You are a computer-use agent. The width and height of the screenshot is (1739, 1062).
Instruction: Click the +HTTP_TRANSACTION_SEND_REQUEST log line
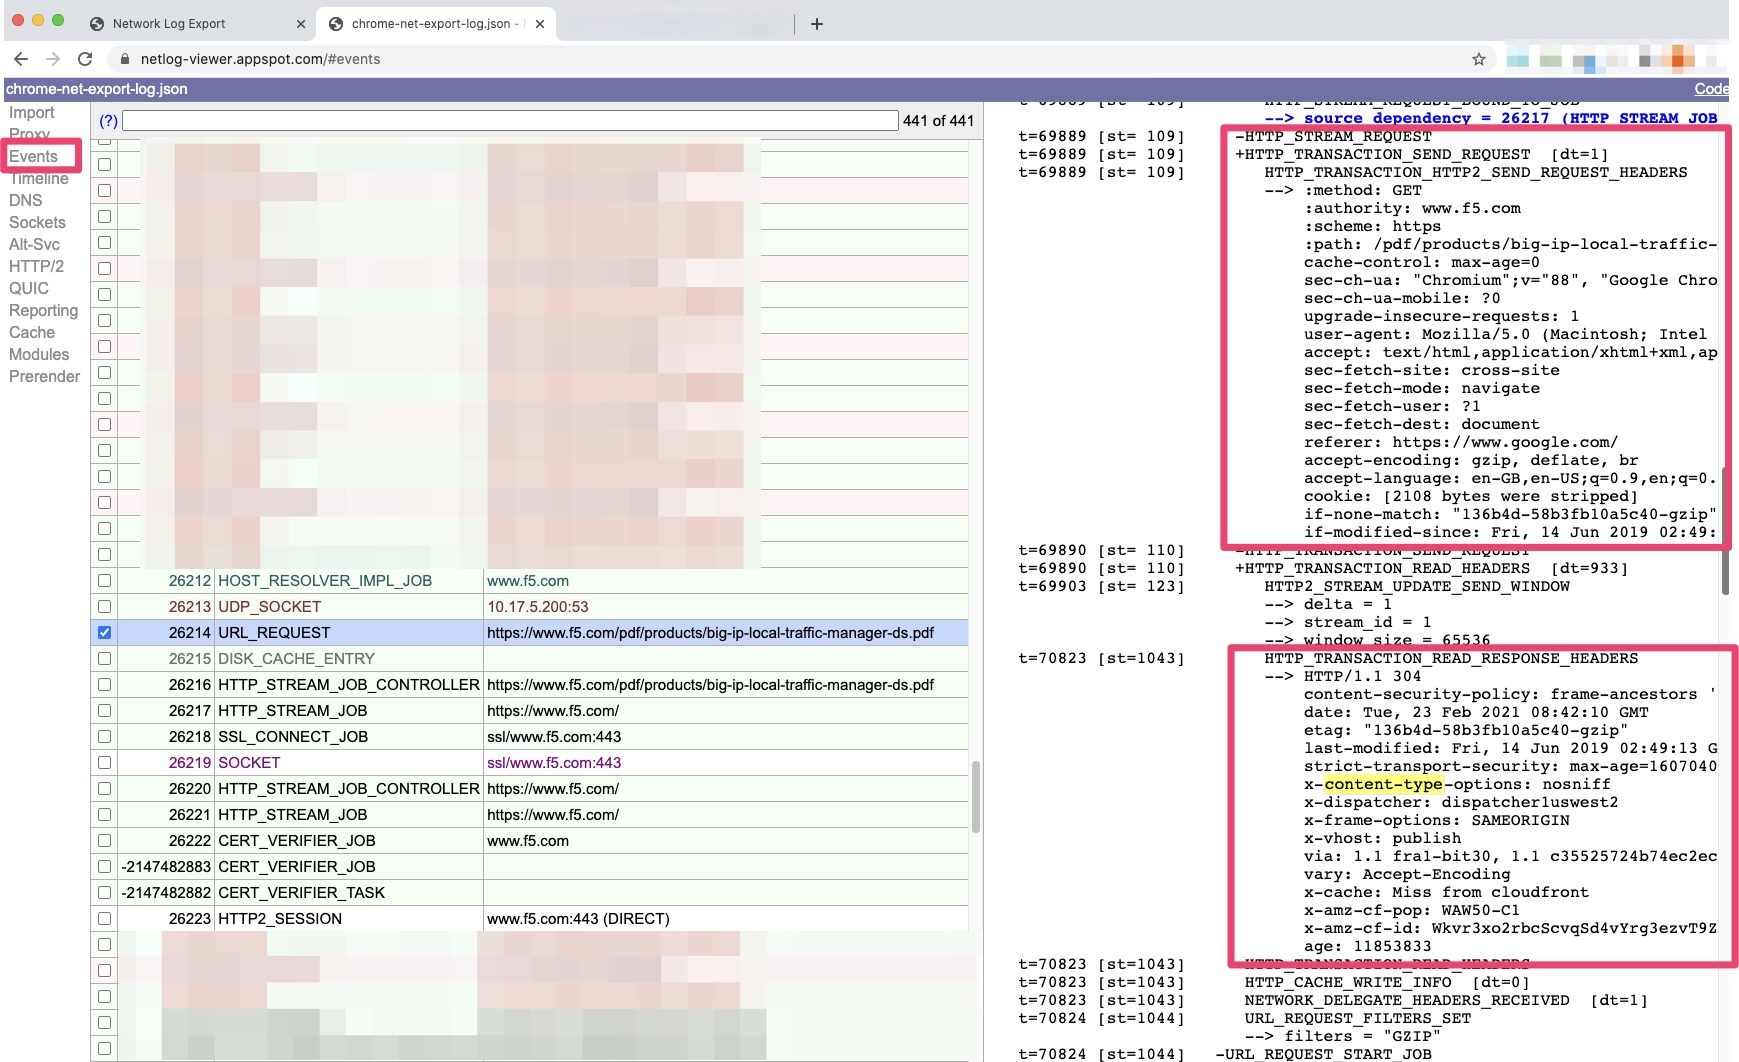click(1421, 154)
